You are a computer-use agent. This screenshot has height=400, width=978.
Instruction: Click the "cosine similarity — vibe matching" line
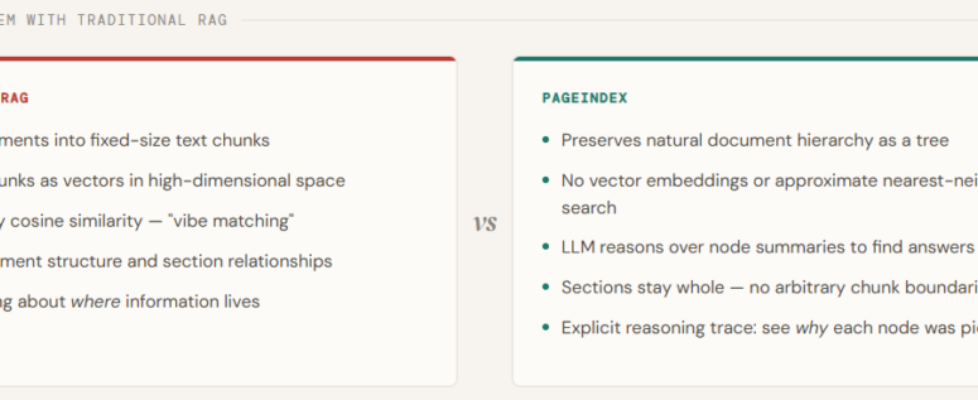(150, 221)
